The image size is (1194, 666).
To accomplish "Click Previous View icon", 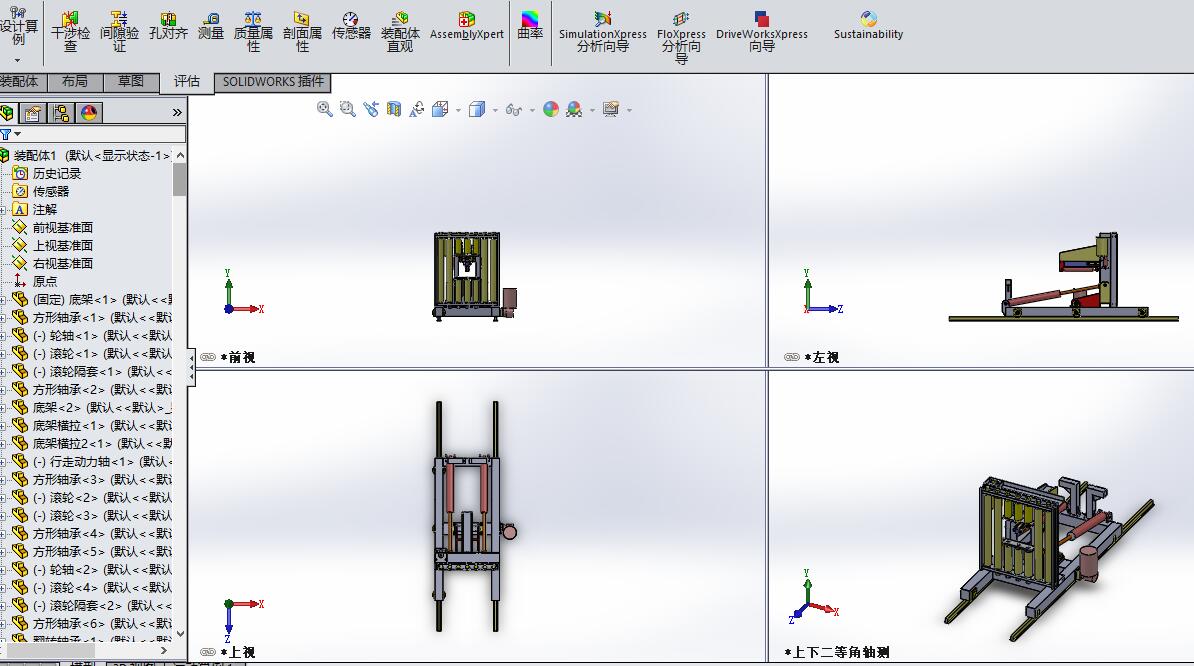I will coord(371,109).
